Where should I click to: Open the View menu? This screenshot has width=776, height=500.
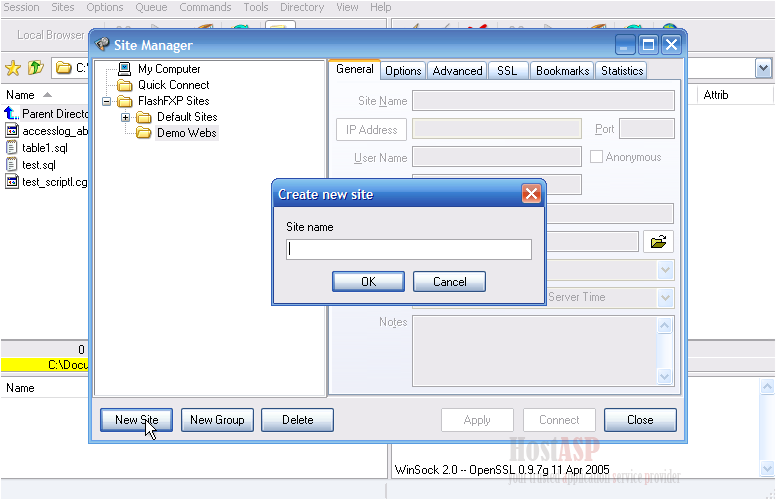[347, 7]
